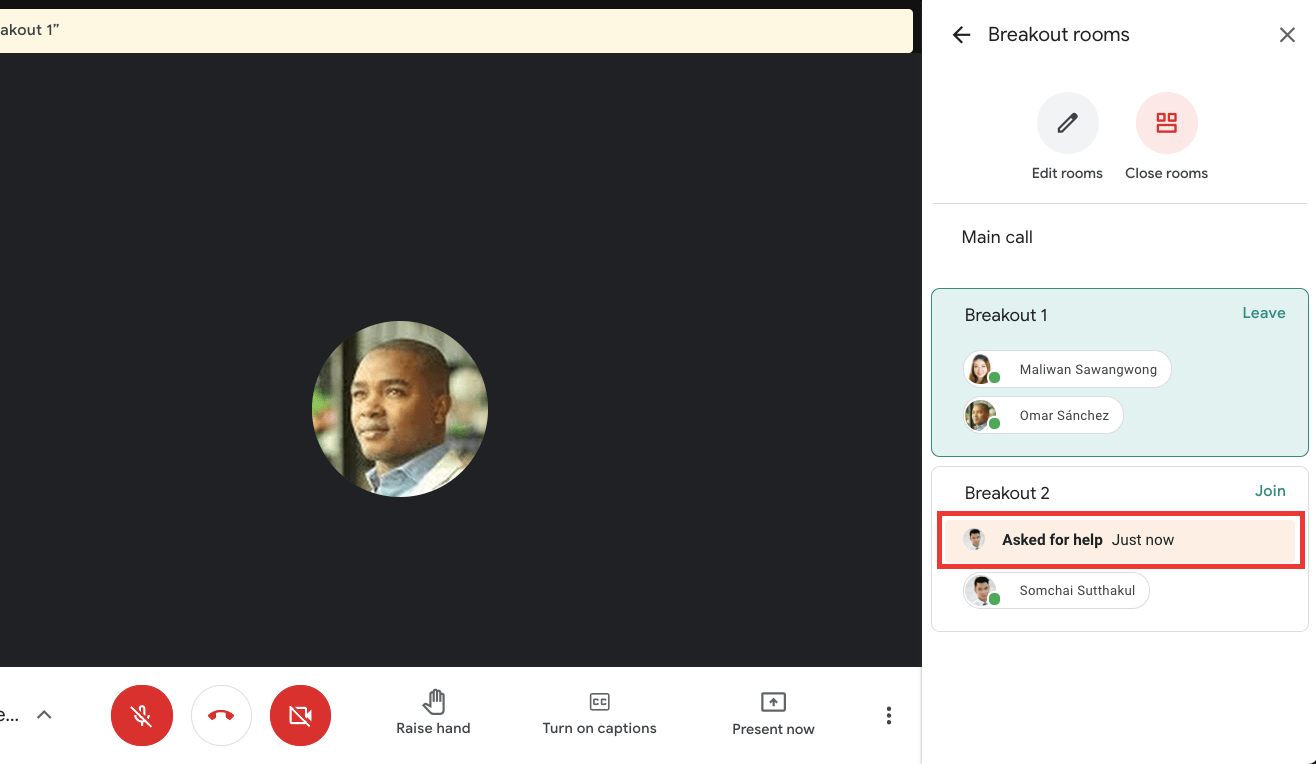The width and height of the screenshot is (1316, 764).
Task: Click the Turn on captions icon
Action: (599, 702)
